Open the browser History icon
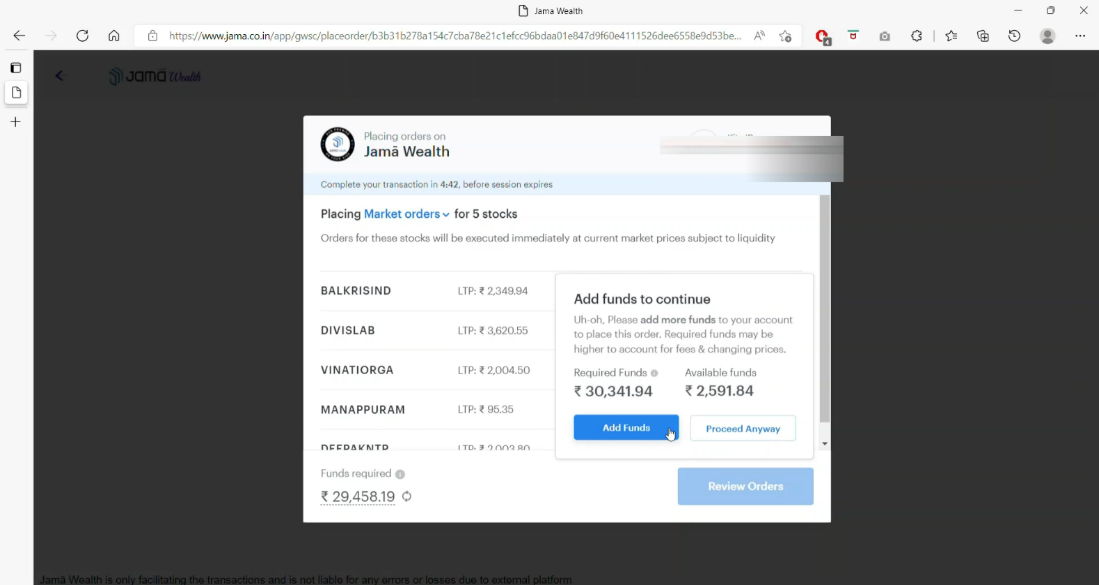Image resolution: width=1099 pixels, height=585 pixels. [x=1014, y=36]
